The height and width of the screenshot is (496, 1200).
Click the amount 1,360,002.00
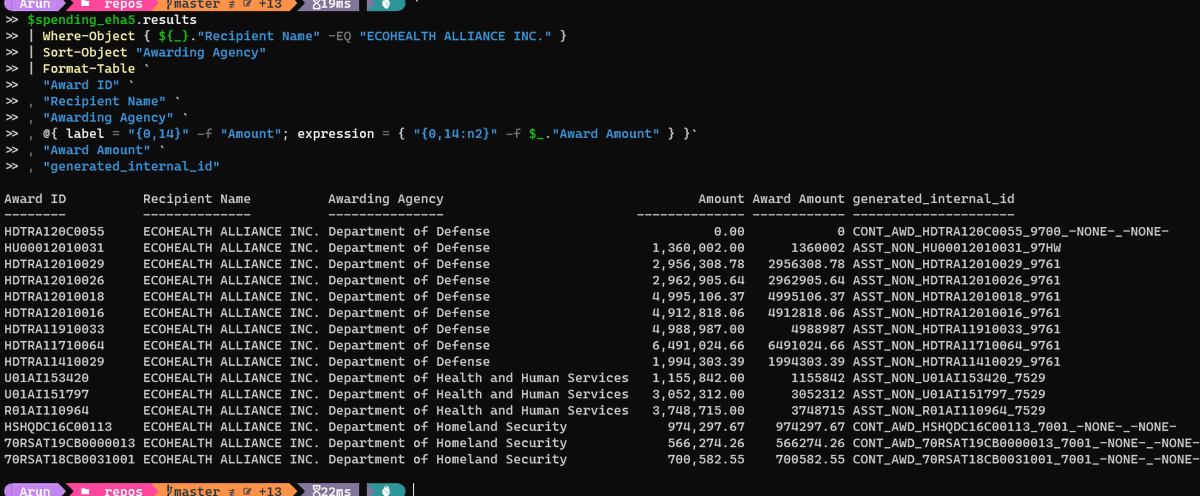698,247
